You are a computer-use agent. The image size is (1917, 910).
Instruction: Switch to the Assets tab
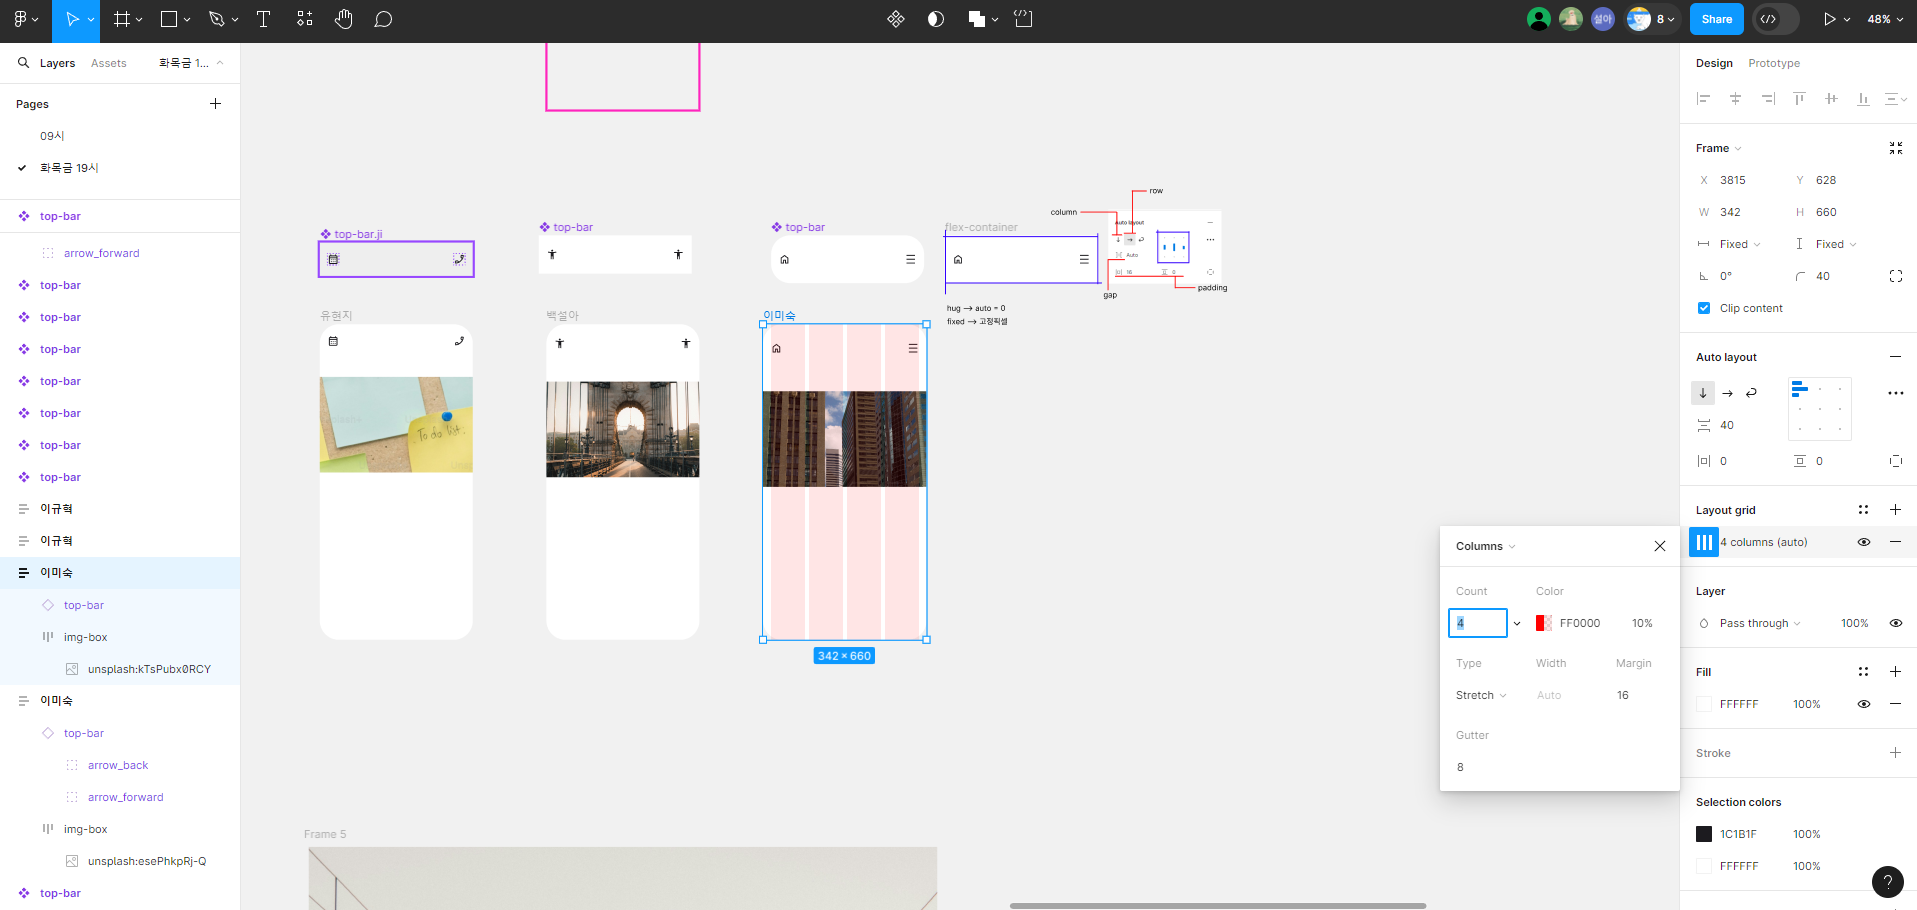(x=109, y=63)
